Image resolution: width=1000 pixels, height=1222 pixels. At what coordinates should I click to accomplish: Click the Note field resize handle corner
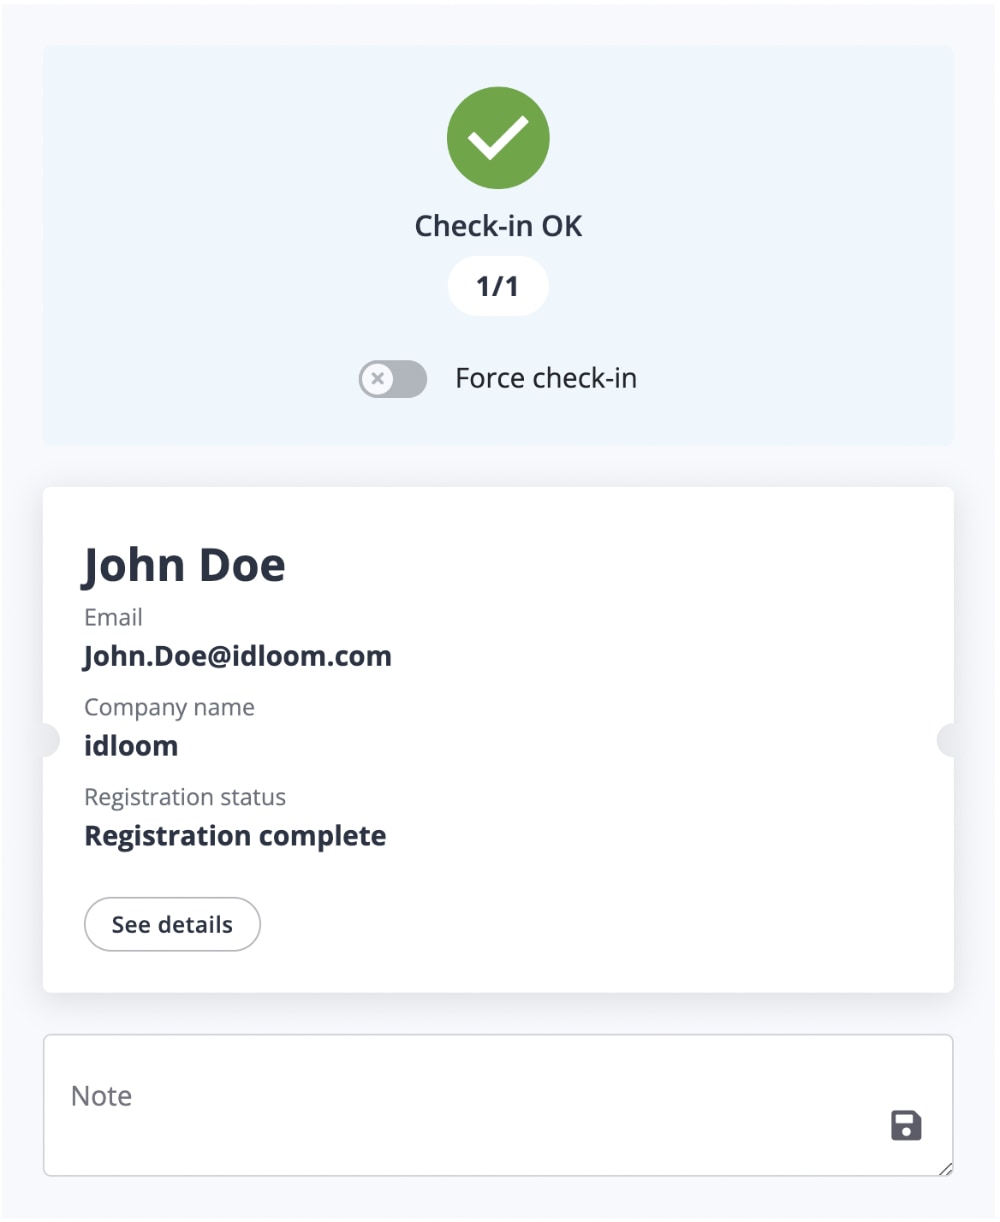(x=946, y=1169)
